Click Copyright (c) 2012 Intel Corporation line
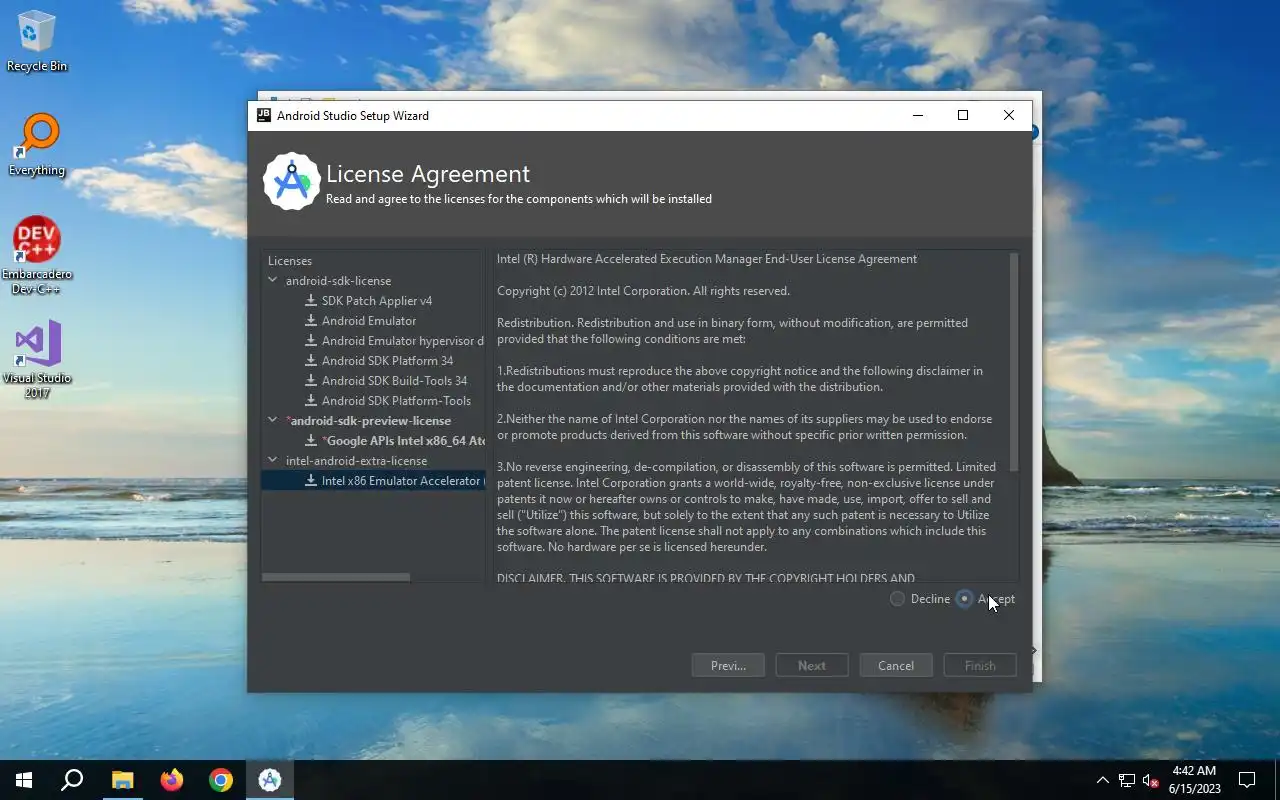The height and width of the screenshot is (800, 1280). [x=643, y=291]
